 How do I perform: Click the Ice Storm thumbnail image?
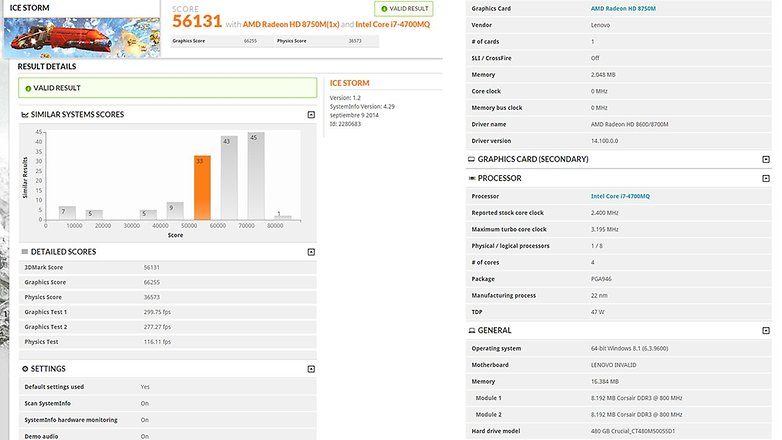pyautogui.click(x=82, y=38)
